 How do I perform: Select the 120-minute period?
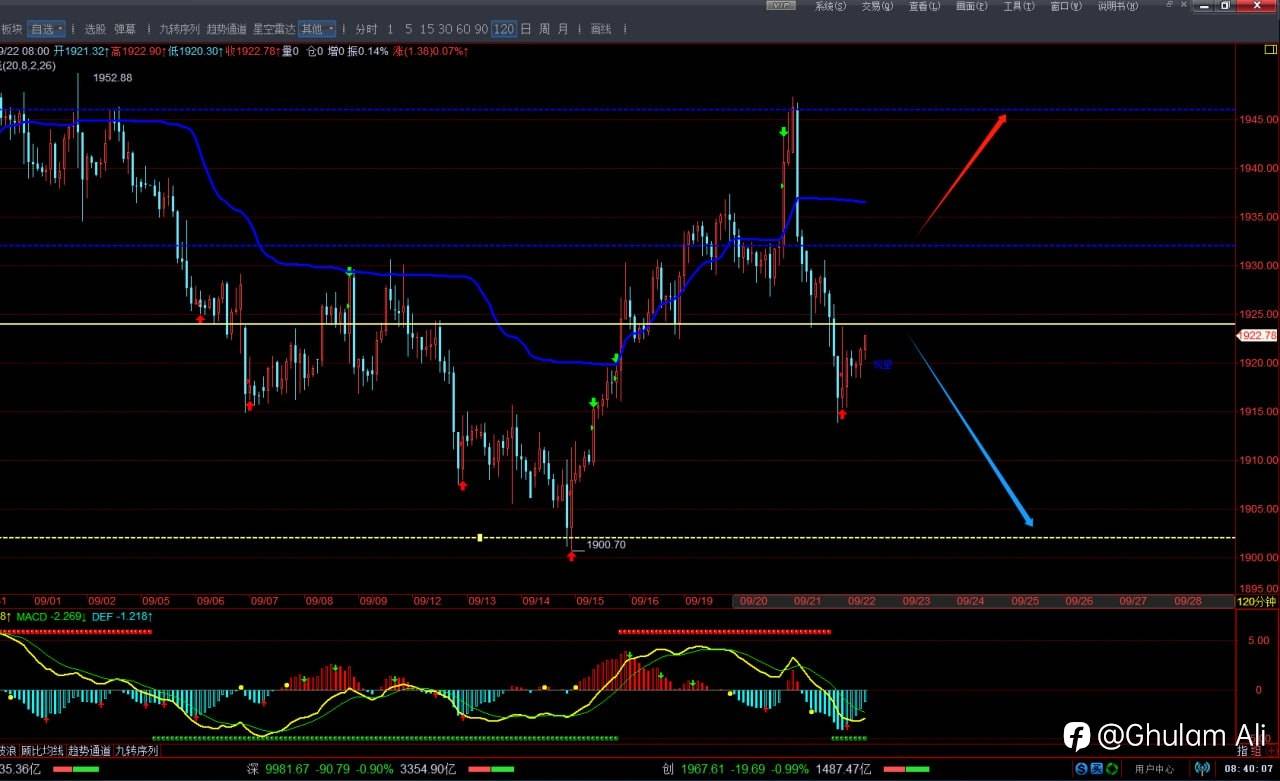click(504, 29)
